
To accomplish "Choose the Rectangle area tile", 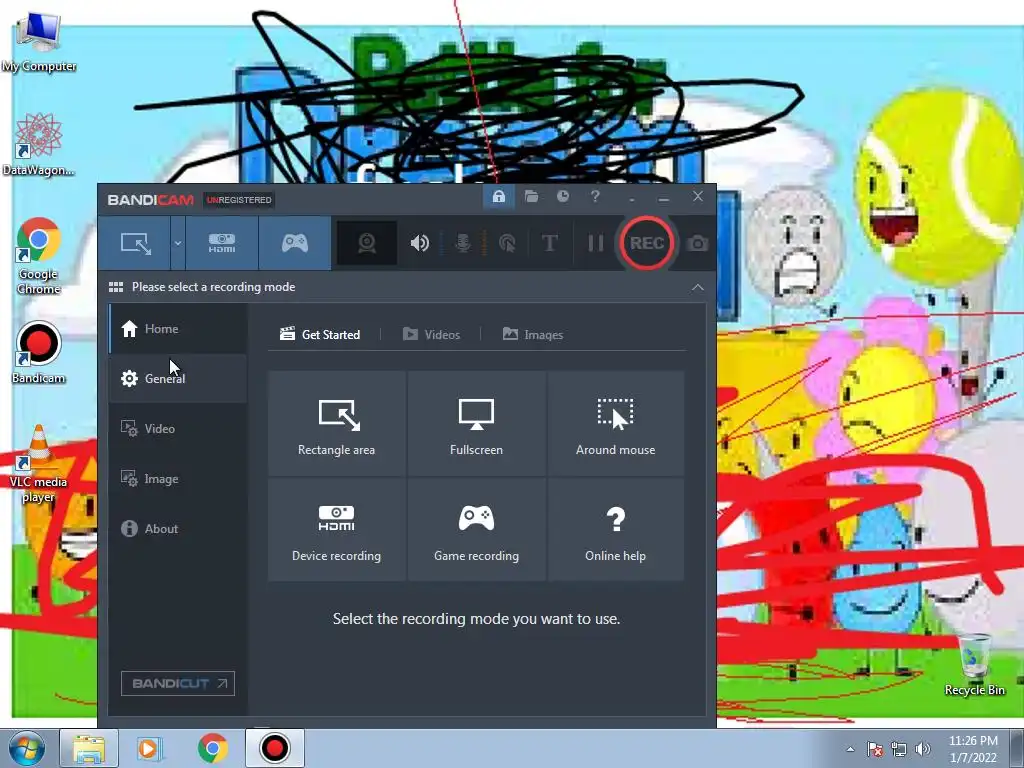I will click(x=336, y=424).
